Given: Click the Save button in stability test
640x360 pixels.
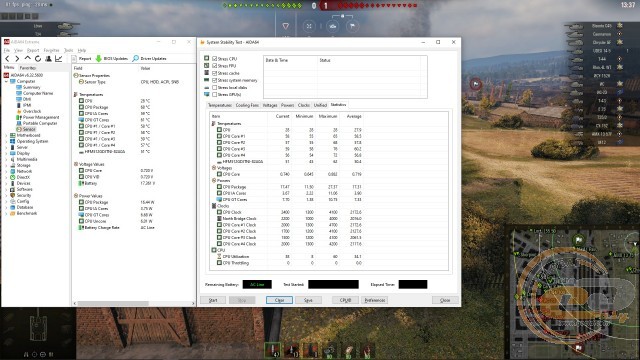Looking at the screenshot, I should tap(308, 300).
